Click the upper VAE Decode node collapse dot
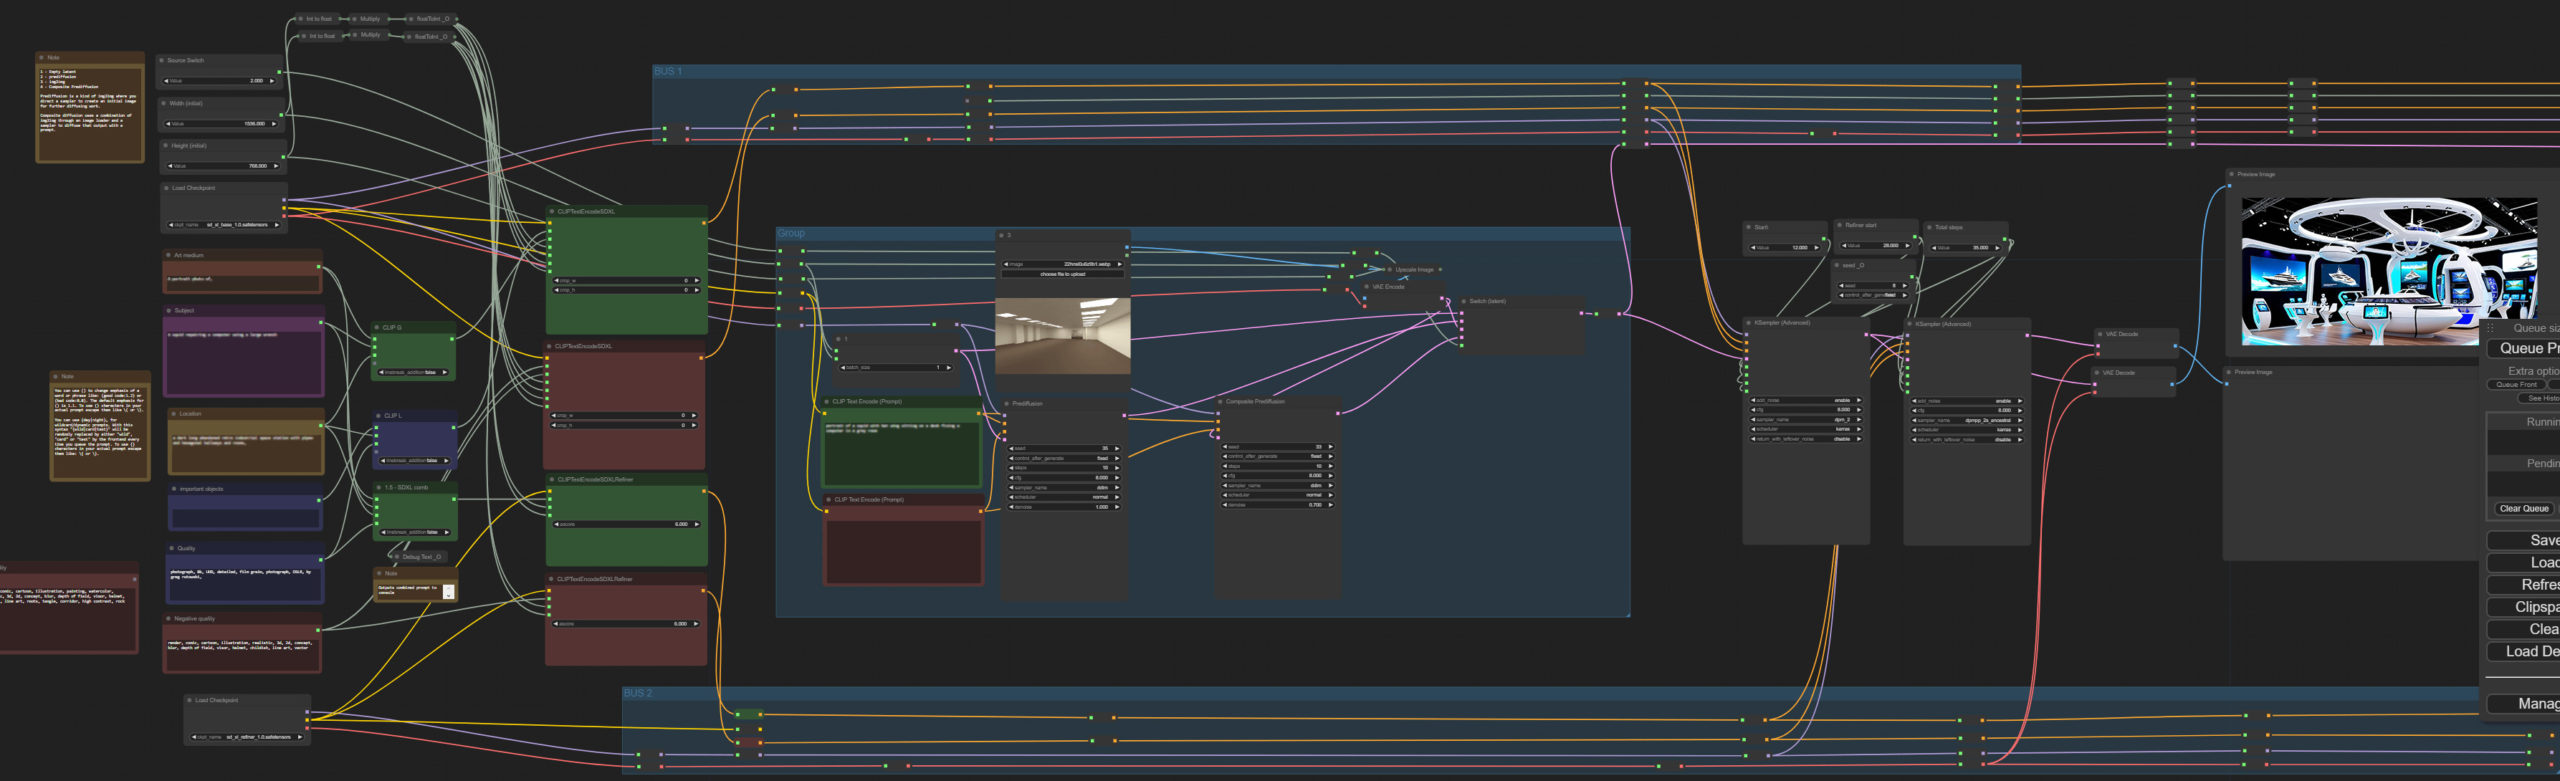This screenshot has height=781, width=2560. pyautogui.click(x=2100, y=334)
